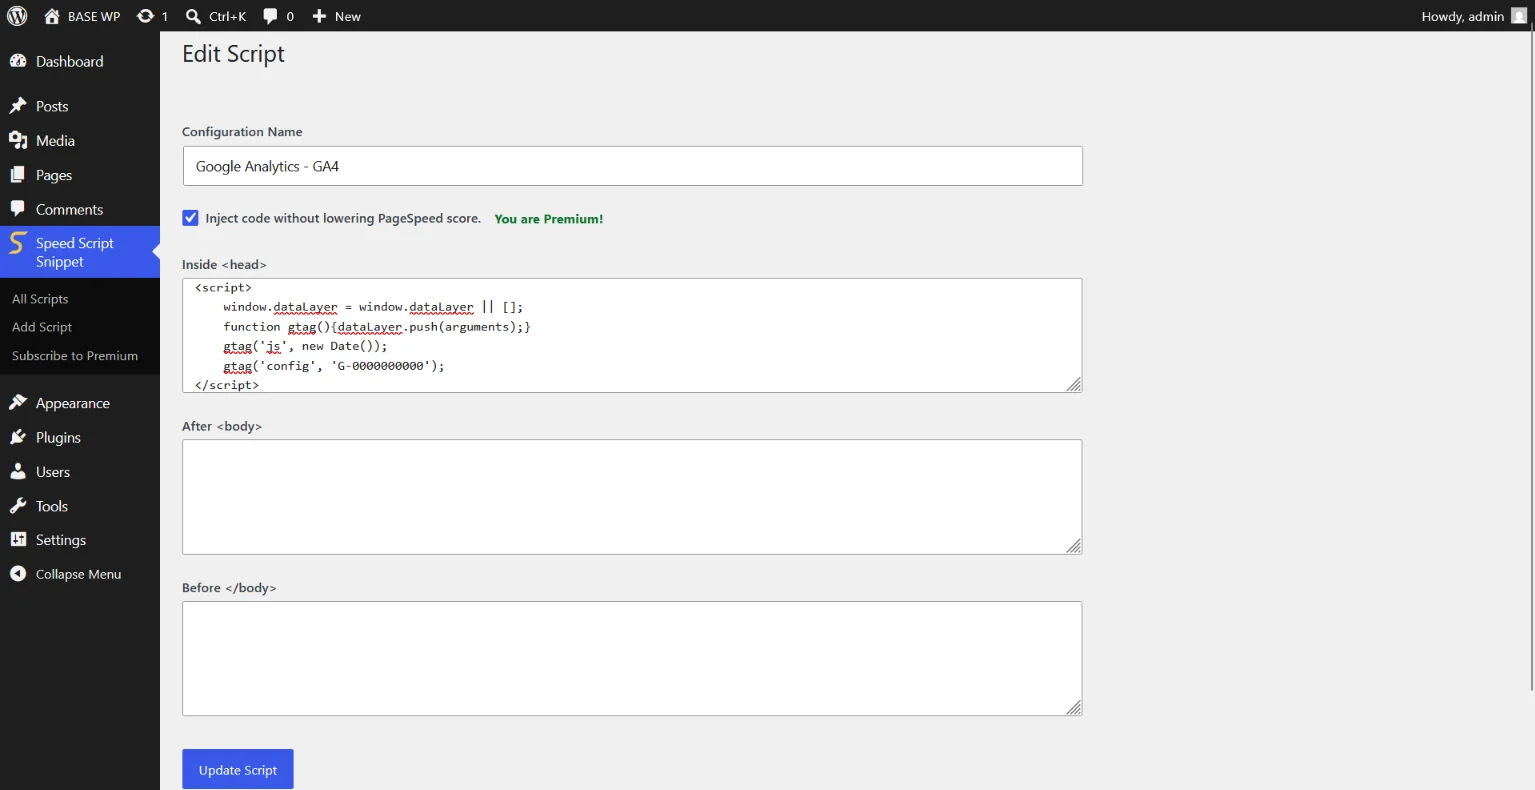Click the Inside <head> textarea resize handle
Image resolution: width=1535 pixels, height=790 pixels.
pyautogui.click(x=1074, y=385)
